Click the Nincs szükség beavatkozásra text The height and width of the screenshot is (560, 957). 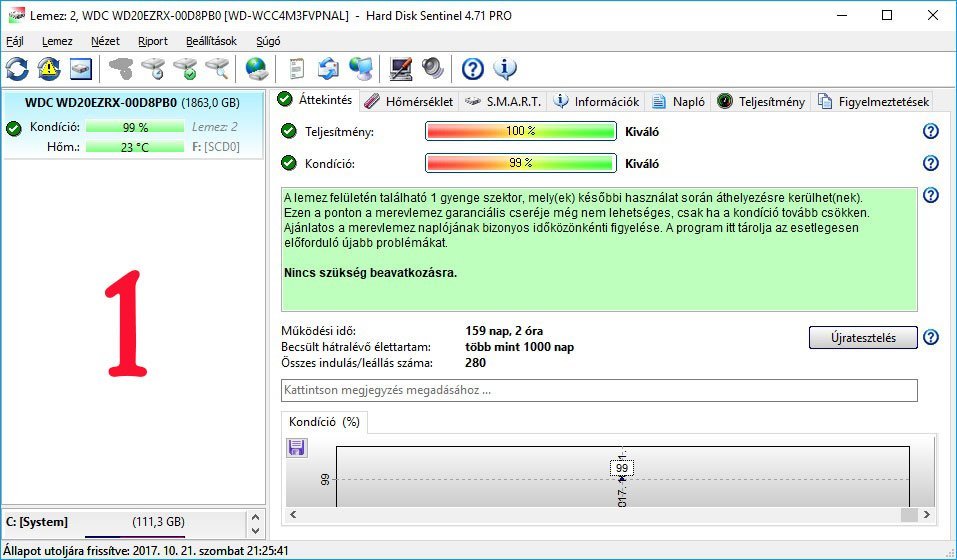click(x=370, y=273)
